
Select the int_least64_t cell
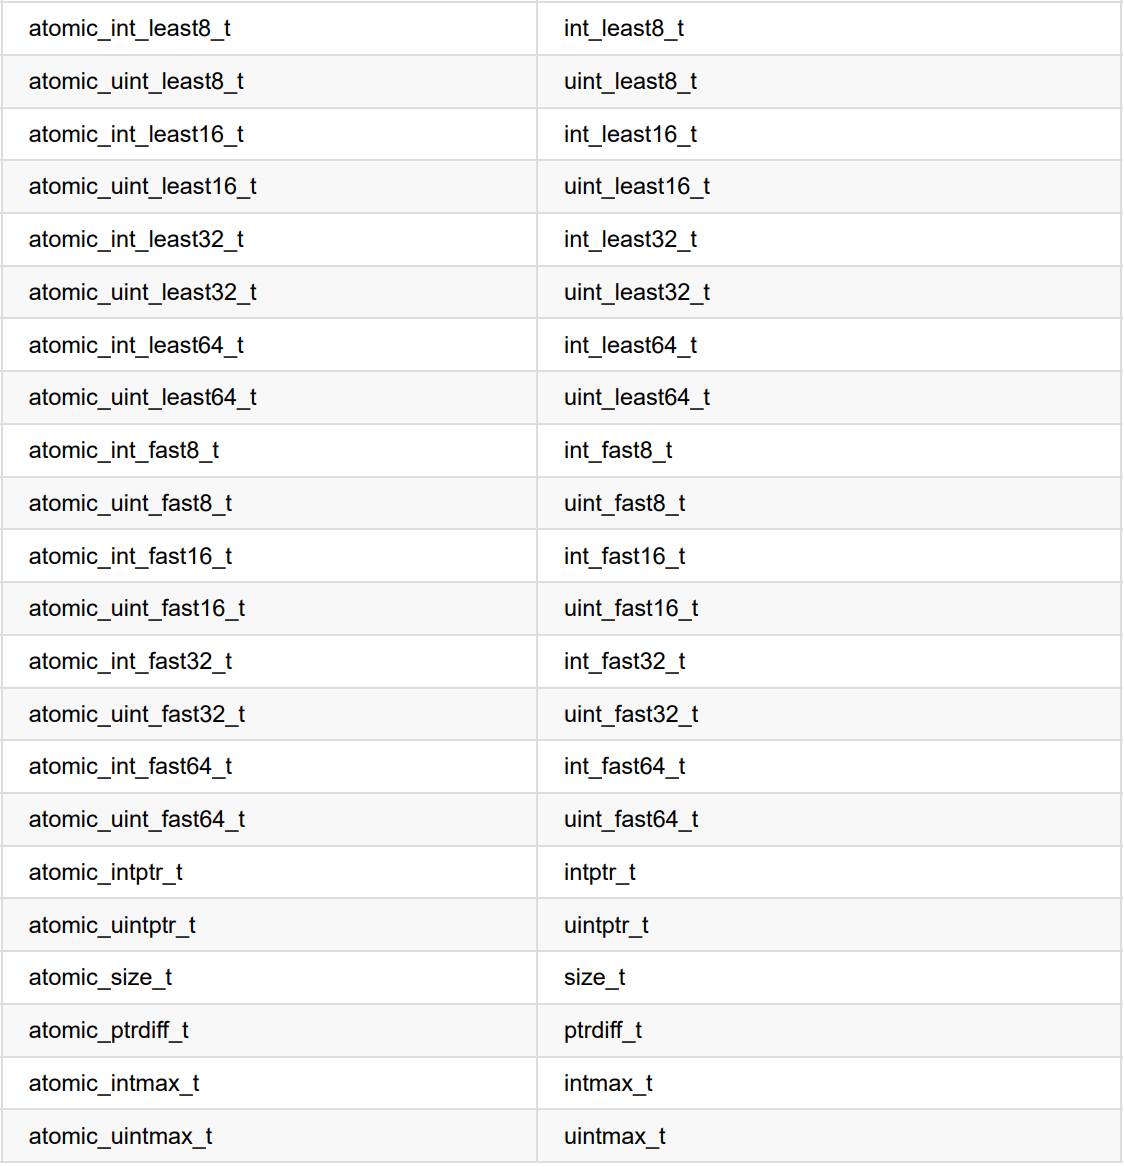[x=630, y=346]
